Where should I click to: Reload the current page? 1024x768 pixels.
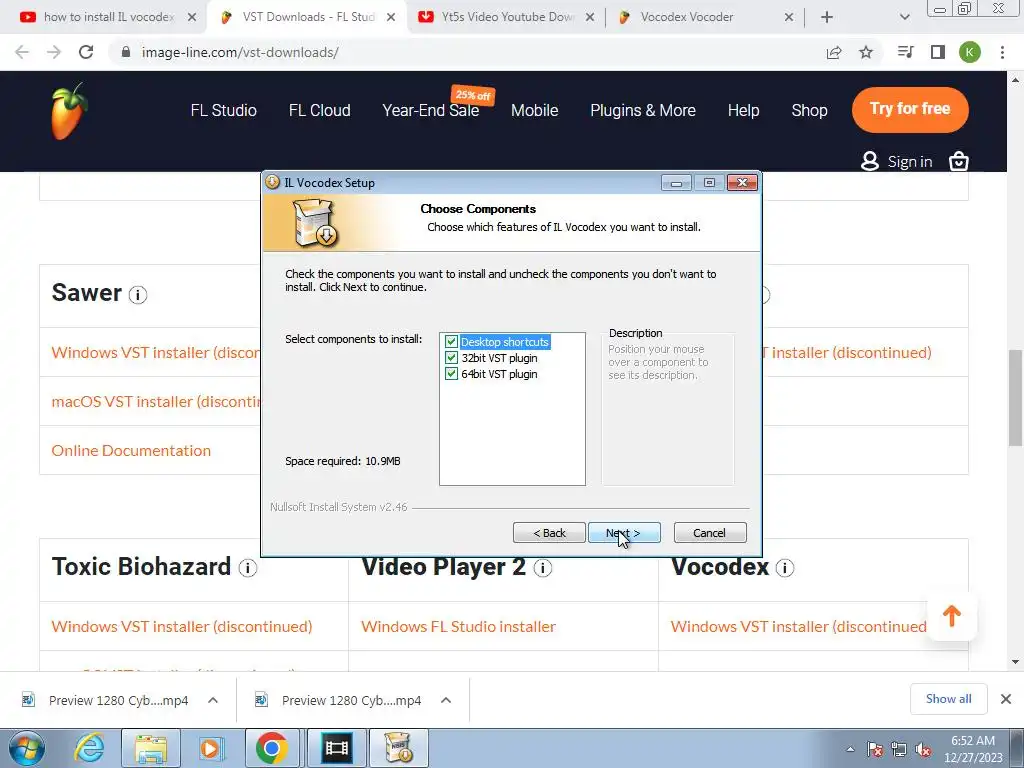86,52
